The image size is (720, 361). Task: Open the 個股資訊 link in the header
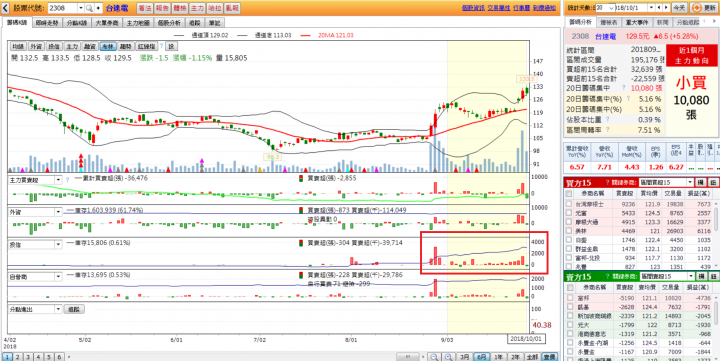(x=473, y=8)
